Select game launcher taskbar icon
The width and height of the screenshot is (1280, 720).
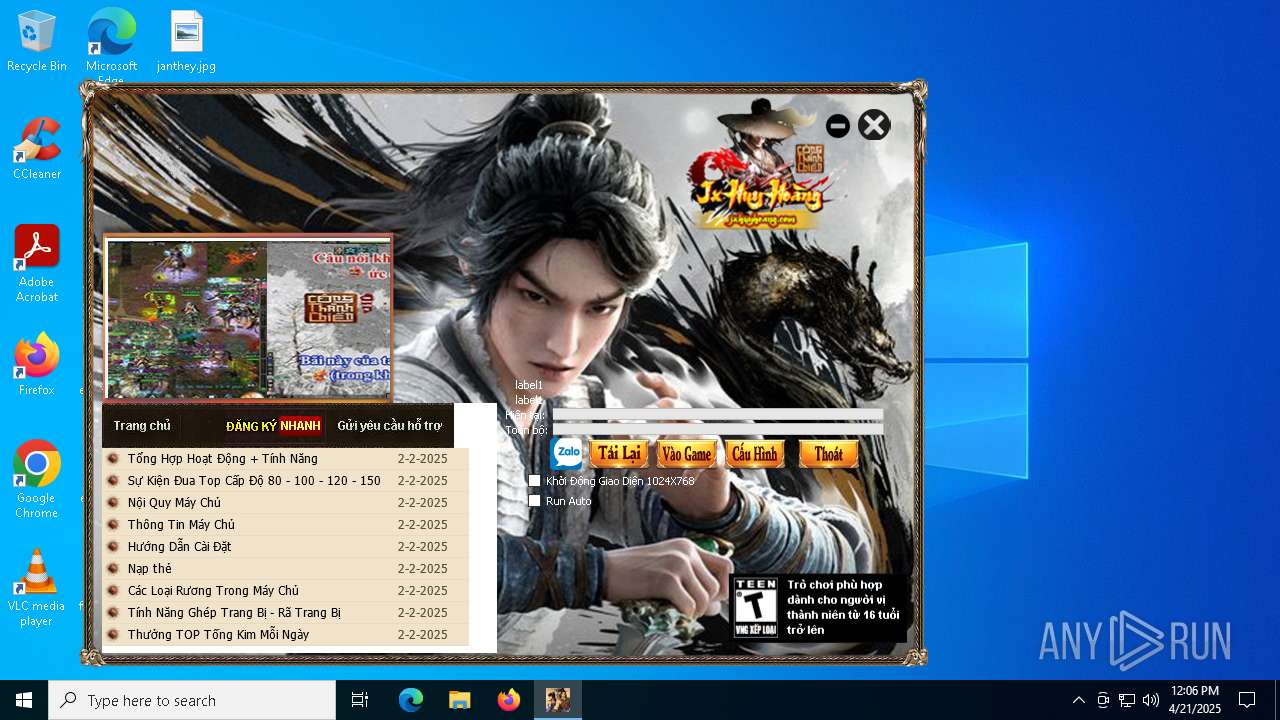[558, 700]
